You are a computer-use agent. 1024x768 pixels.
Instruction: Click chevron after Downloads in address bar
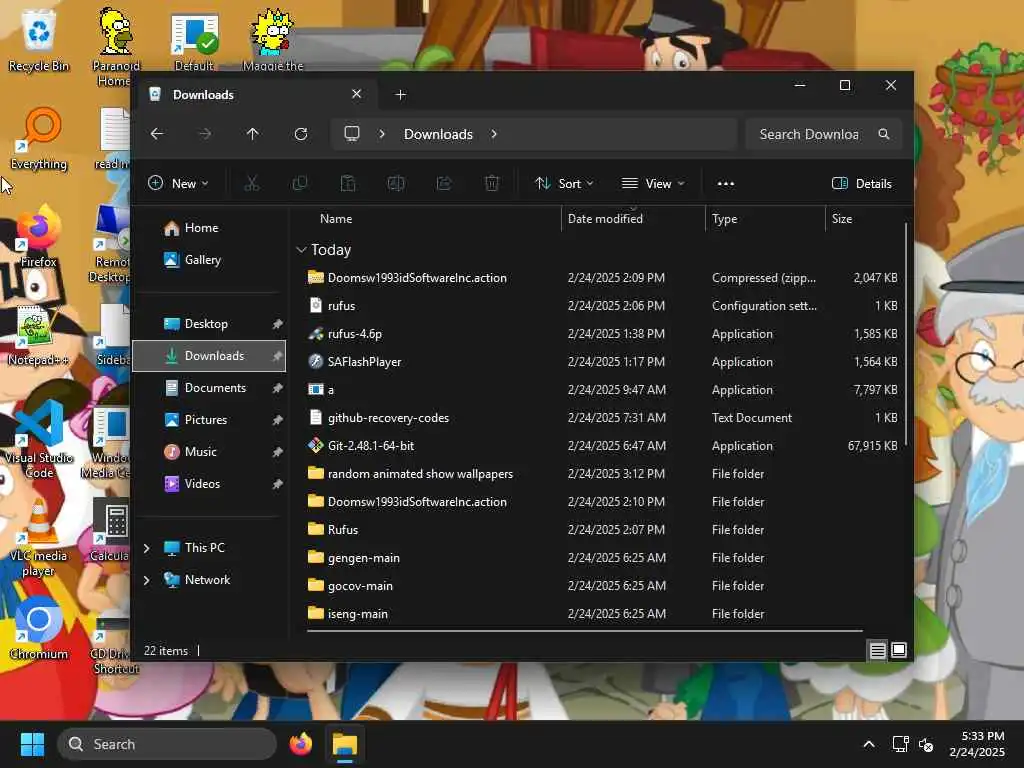coord(494,134)
